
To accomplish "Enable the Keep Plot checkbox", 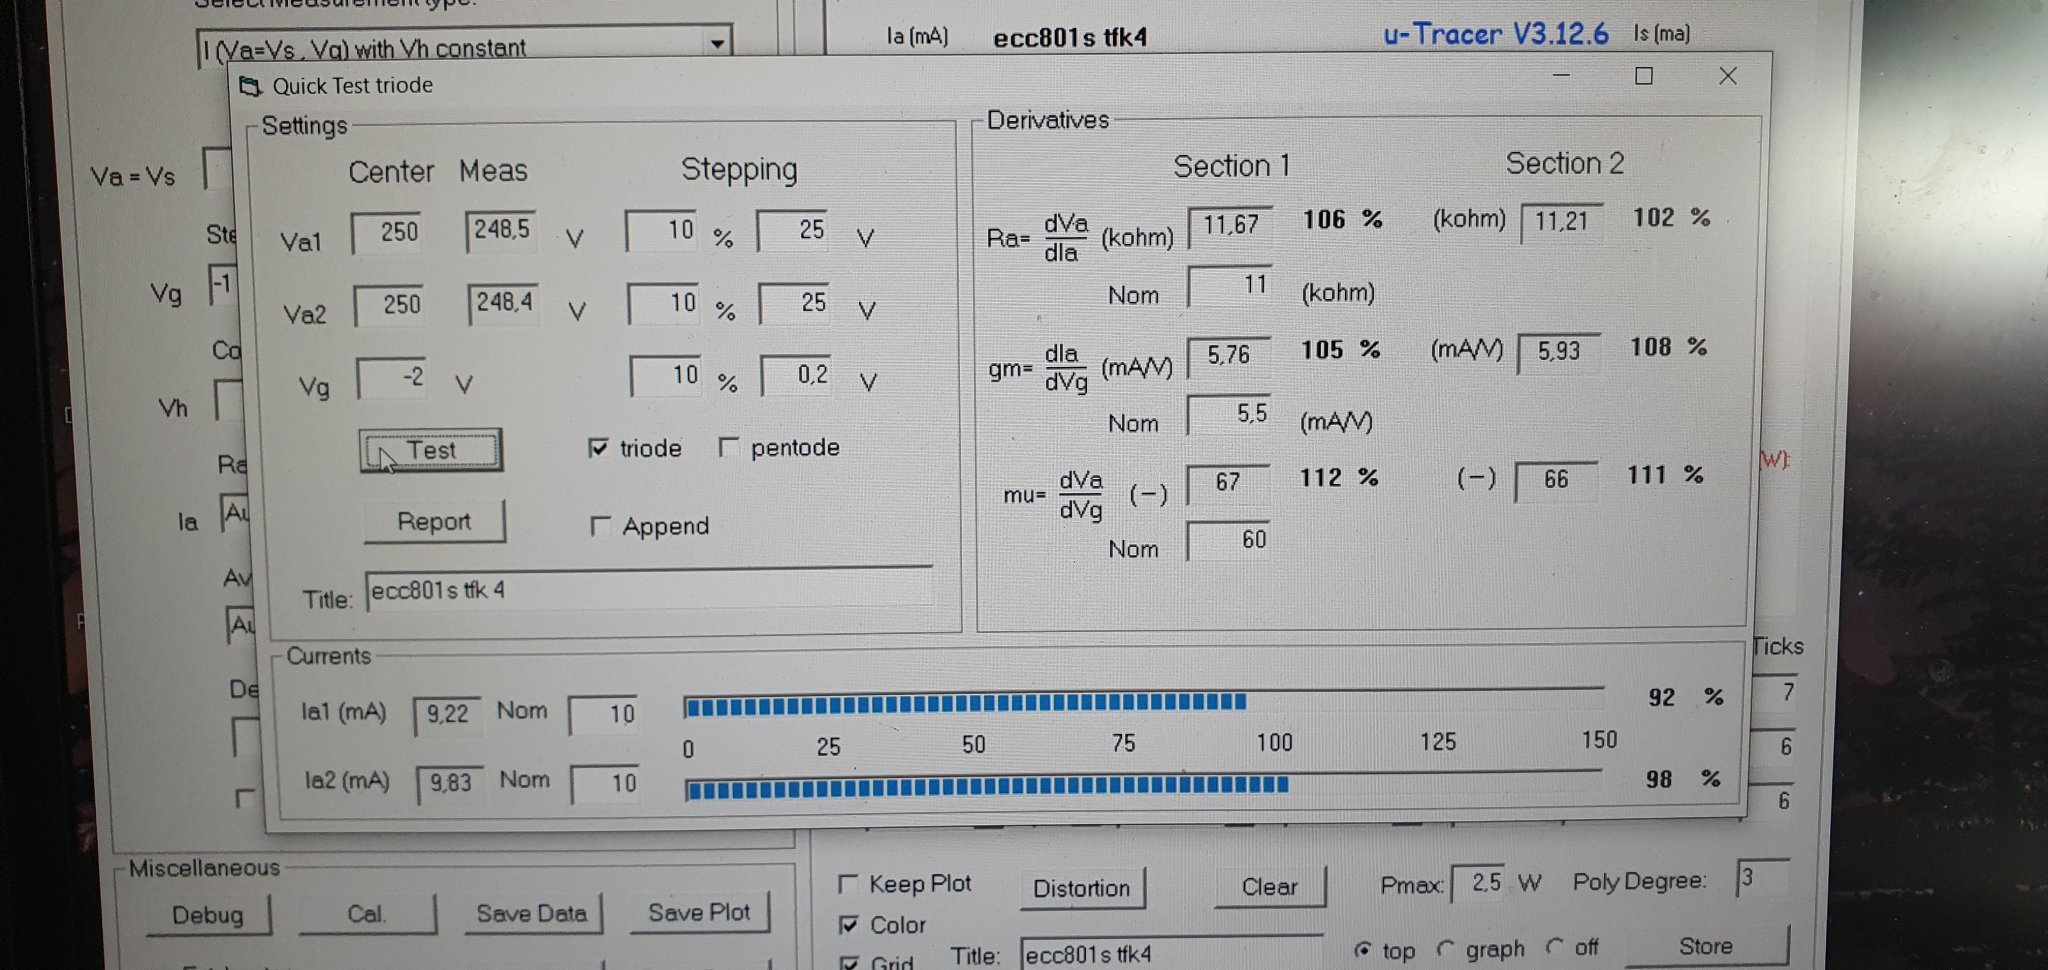I will tap(848, 884).
